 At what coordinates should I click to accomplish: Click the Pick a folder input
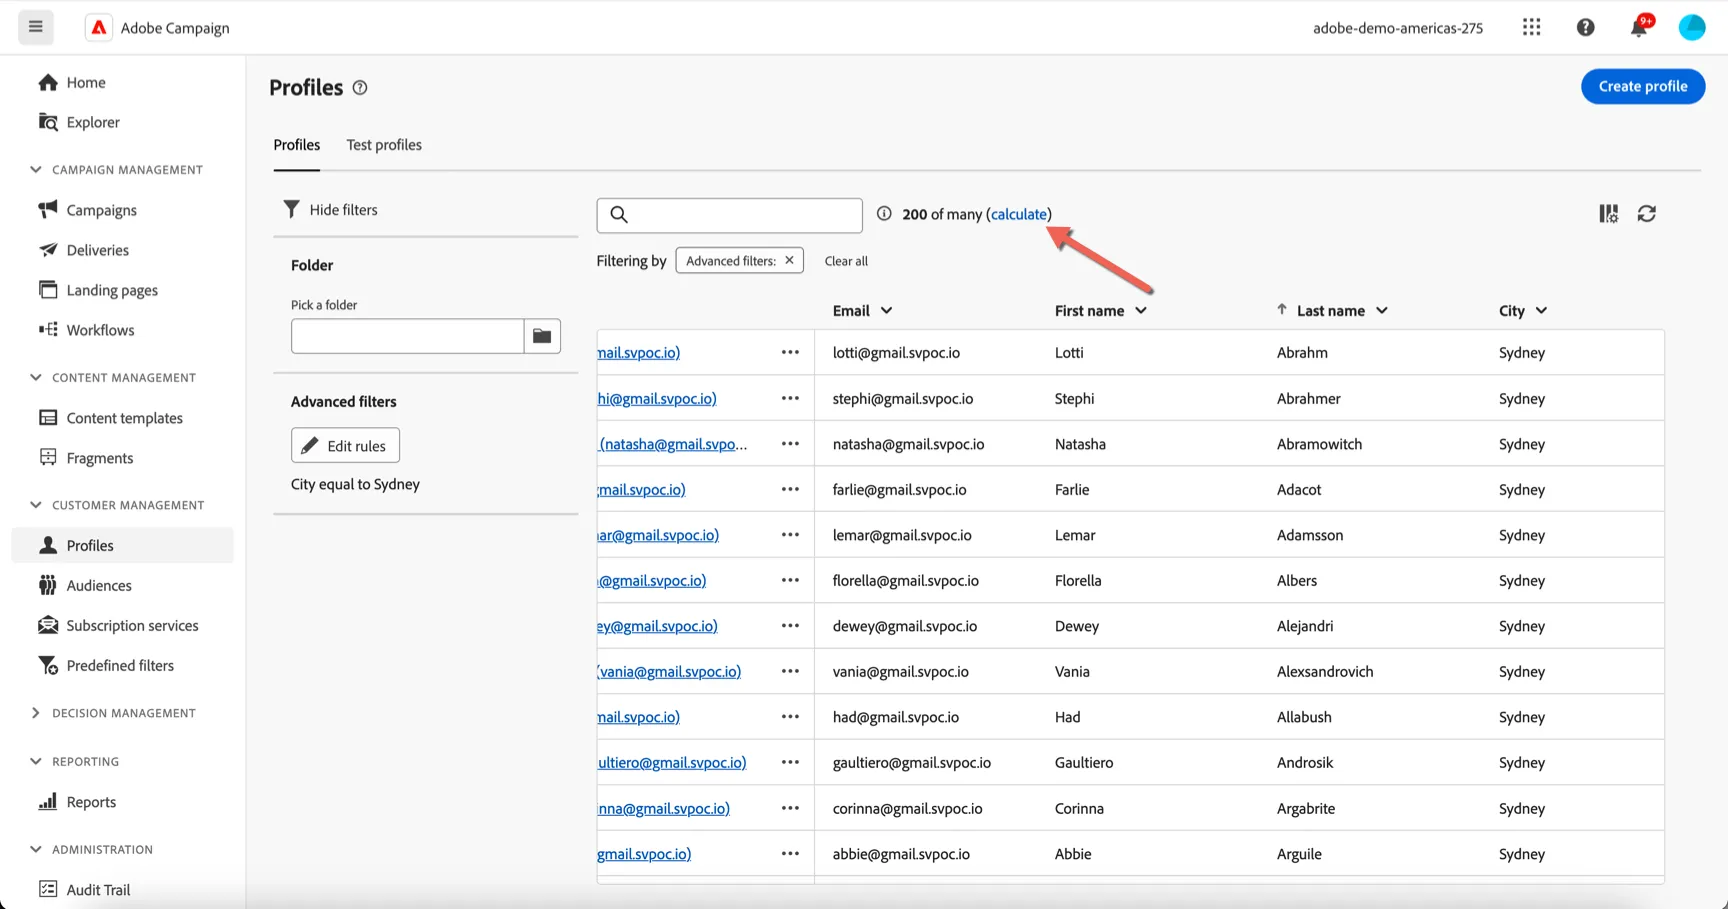coord(407,336)
